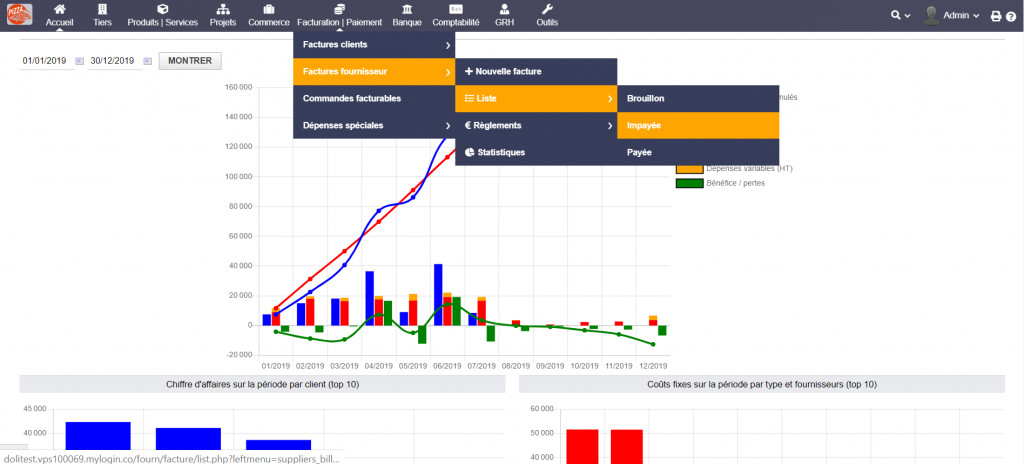The image size is (1024, 464).
Task: Open start date calendar picker
Action: point(78,61)
